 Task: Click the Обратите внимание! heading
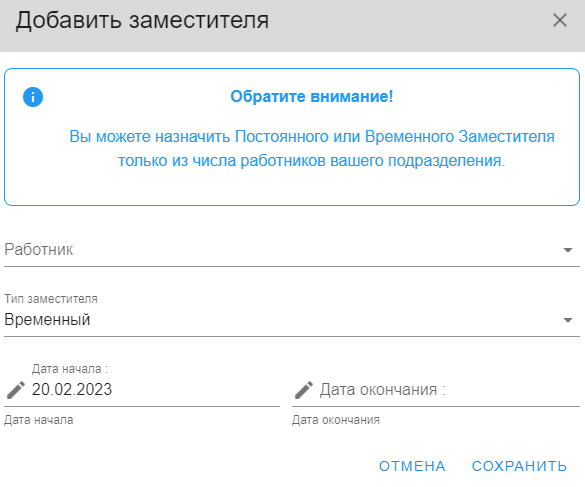pyautogui.click(x=312, y=97)
